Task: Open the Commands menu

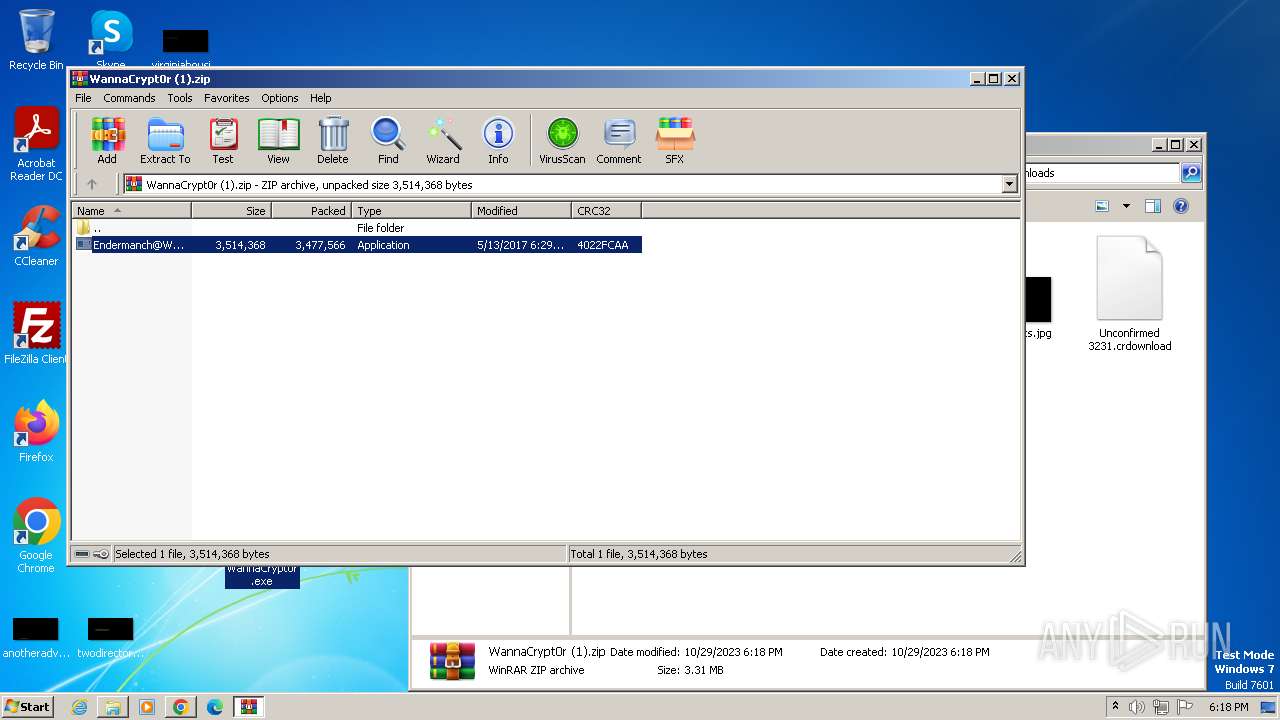Action: coord(129,98)
